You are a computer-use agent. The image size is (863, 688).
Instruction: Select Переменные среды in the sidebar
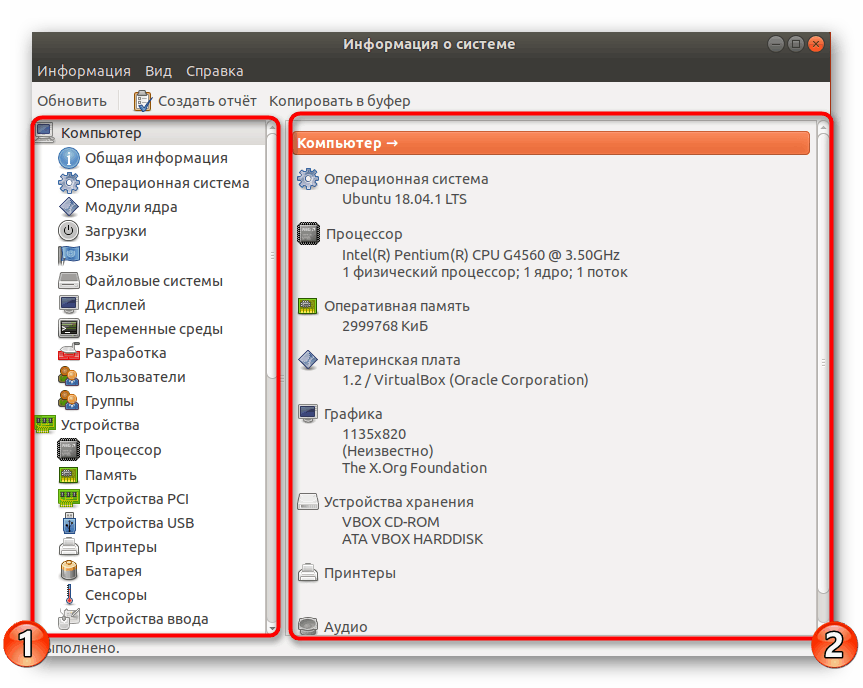[x=154, y=329]
